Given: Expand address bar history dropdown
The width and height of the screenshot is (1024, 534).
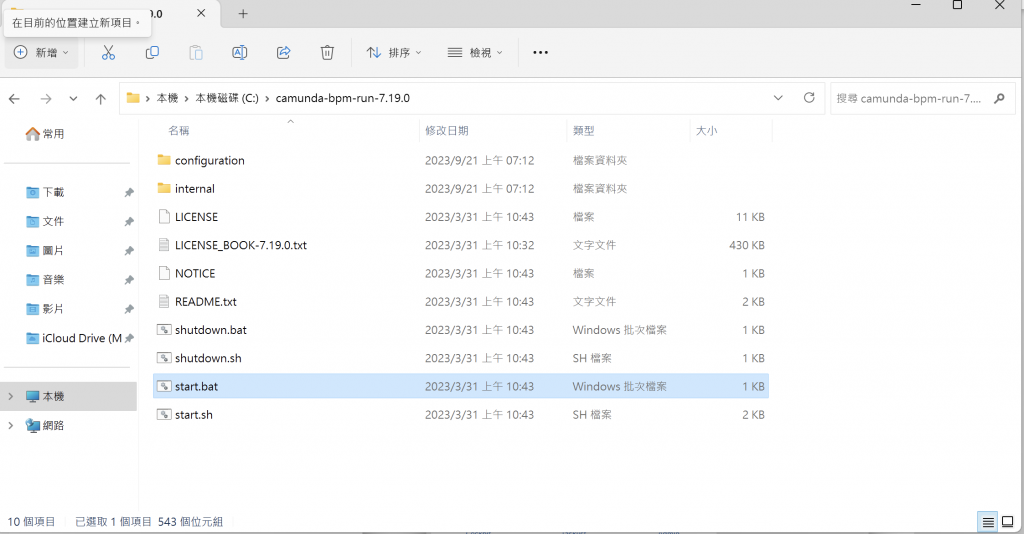Looking at the screenshot, I should (778, 98).
